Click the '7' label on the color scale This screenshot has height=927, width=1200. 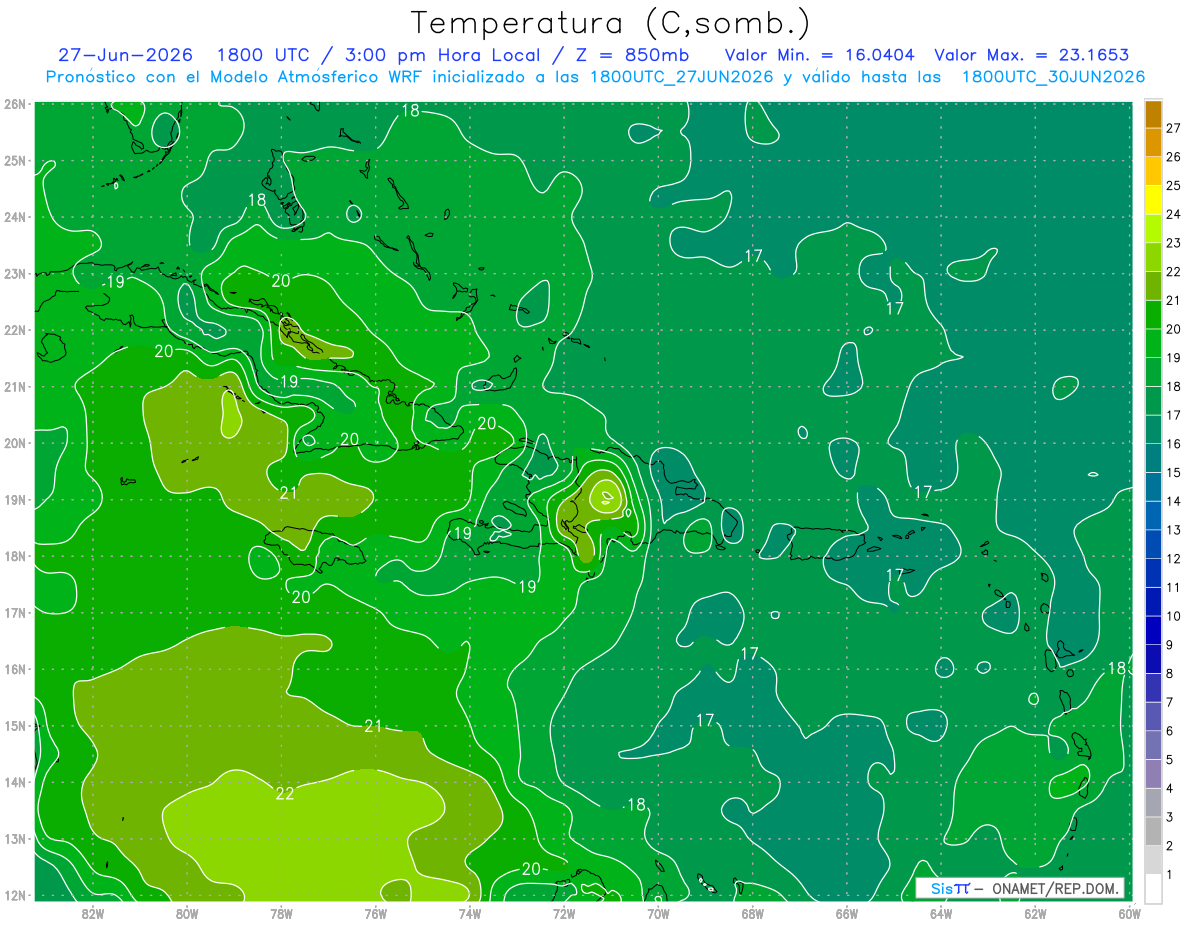click(1171, 702)
